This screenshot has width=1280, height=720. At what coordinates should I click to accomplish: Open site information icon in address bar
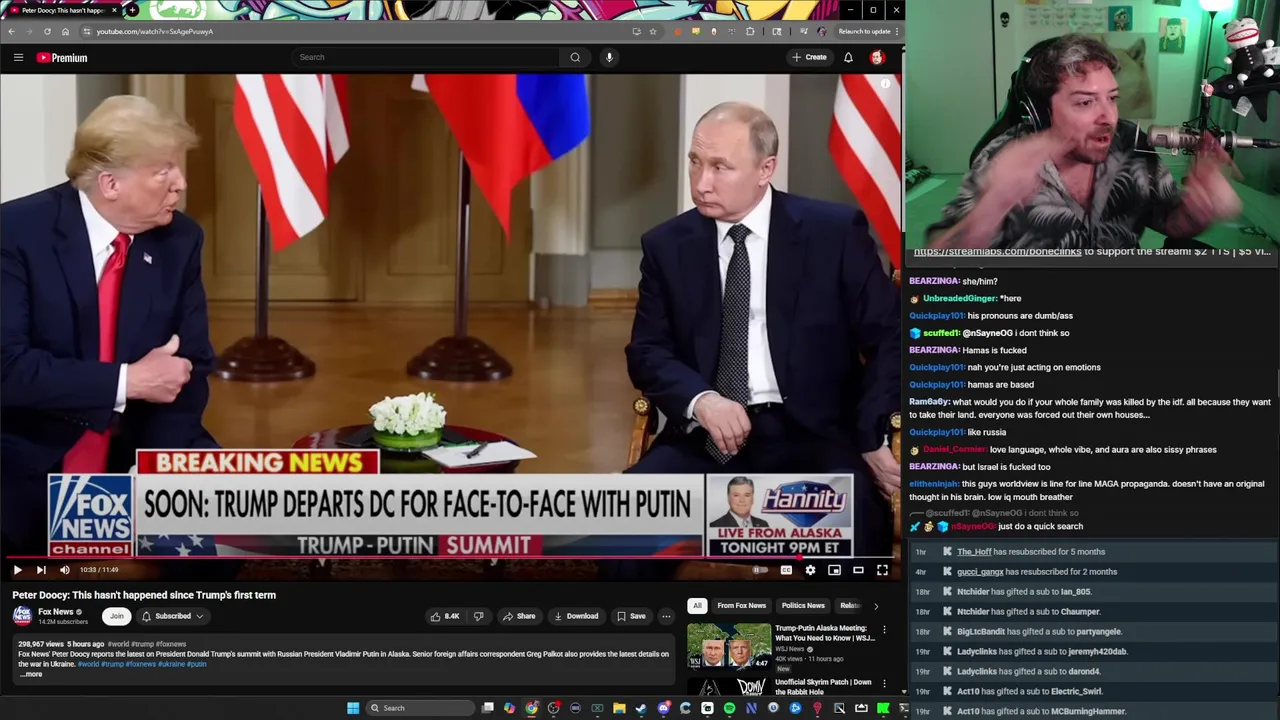[x=87, y=31]
